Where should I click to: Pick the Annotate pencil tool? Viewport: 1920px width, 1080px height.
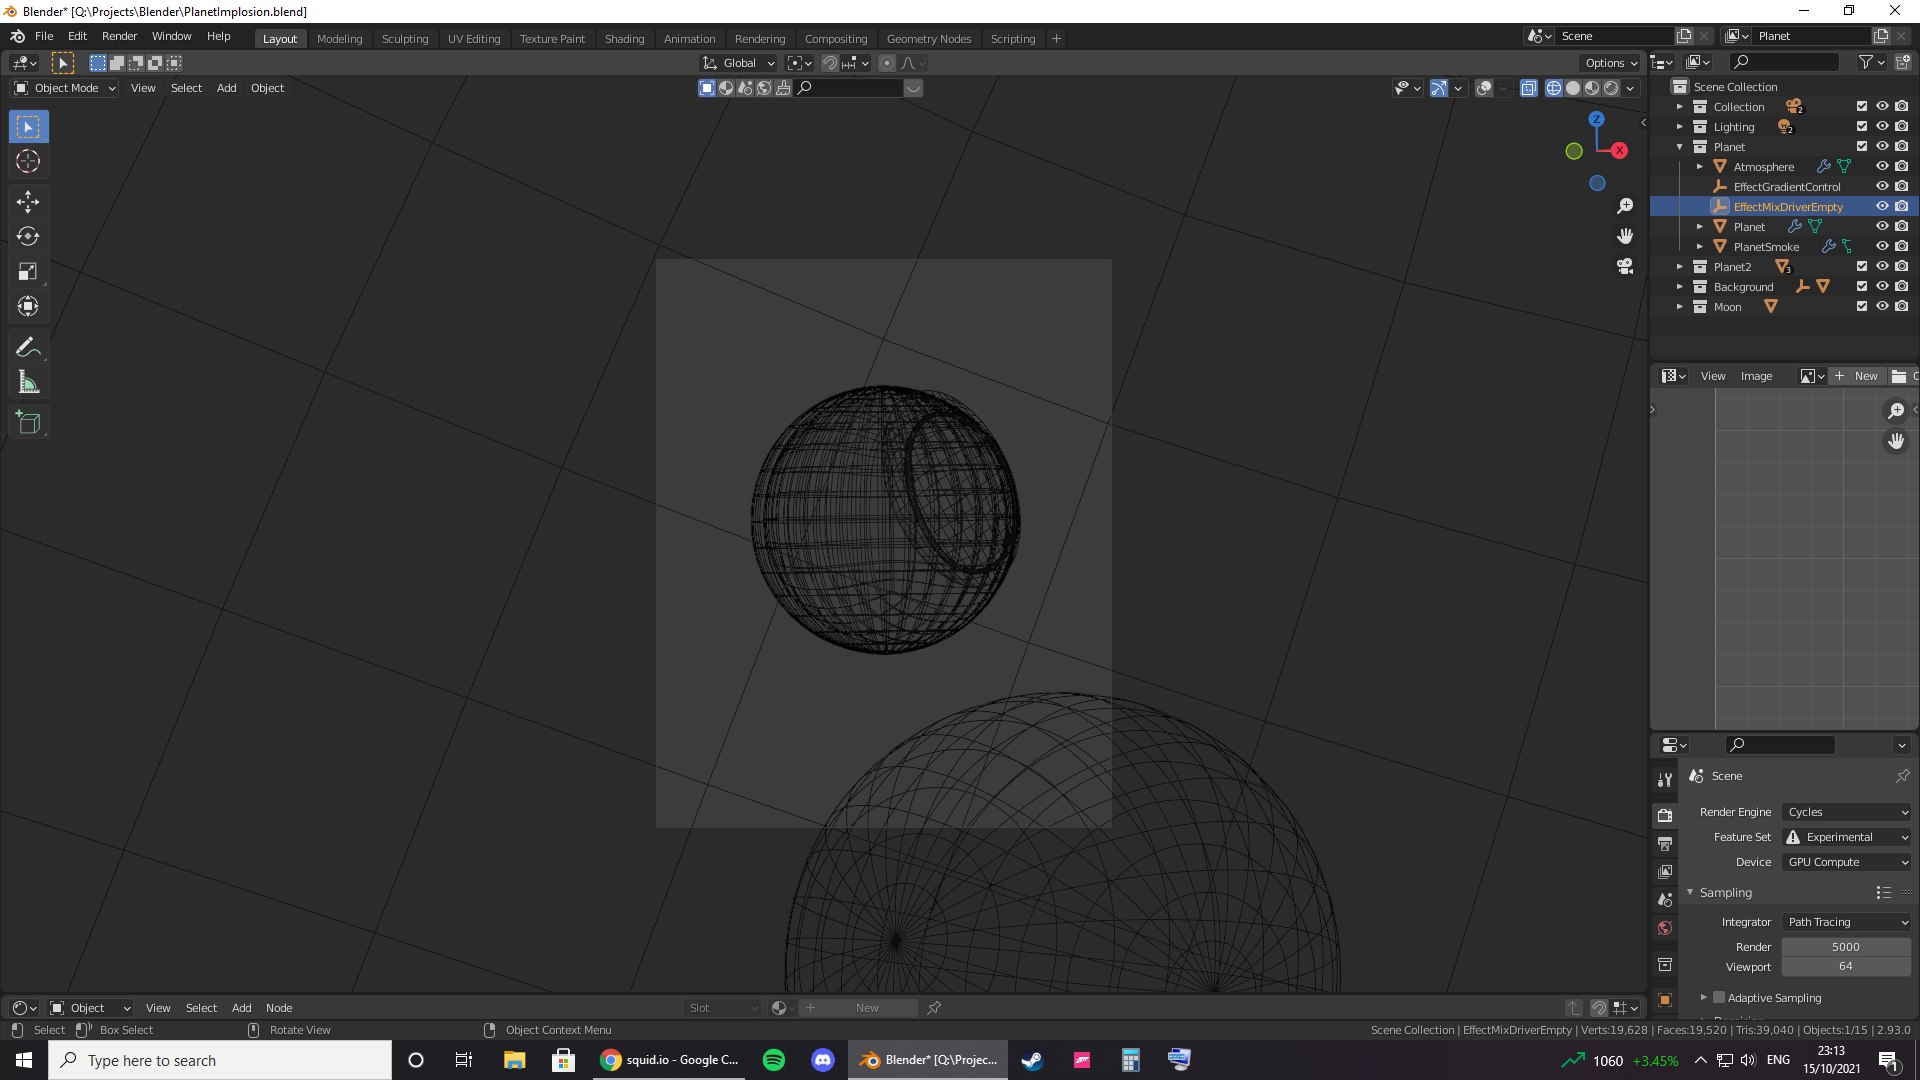point(28,348)
